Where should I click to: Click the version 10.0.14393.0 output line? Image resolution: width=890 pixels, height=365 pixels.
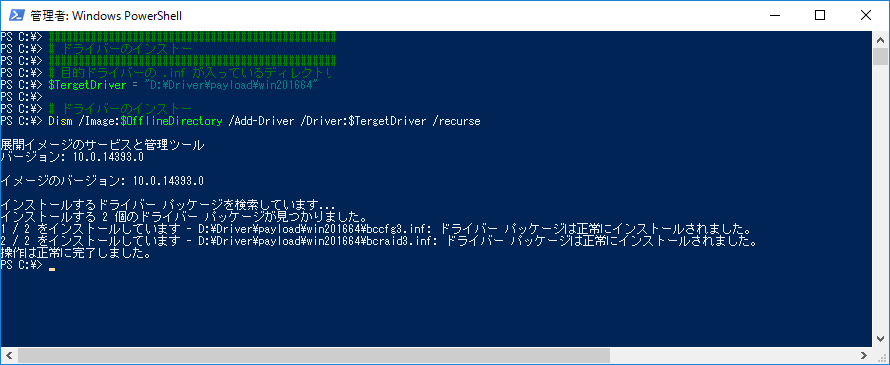tap(72, 157)
